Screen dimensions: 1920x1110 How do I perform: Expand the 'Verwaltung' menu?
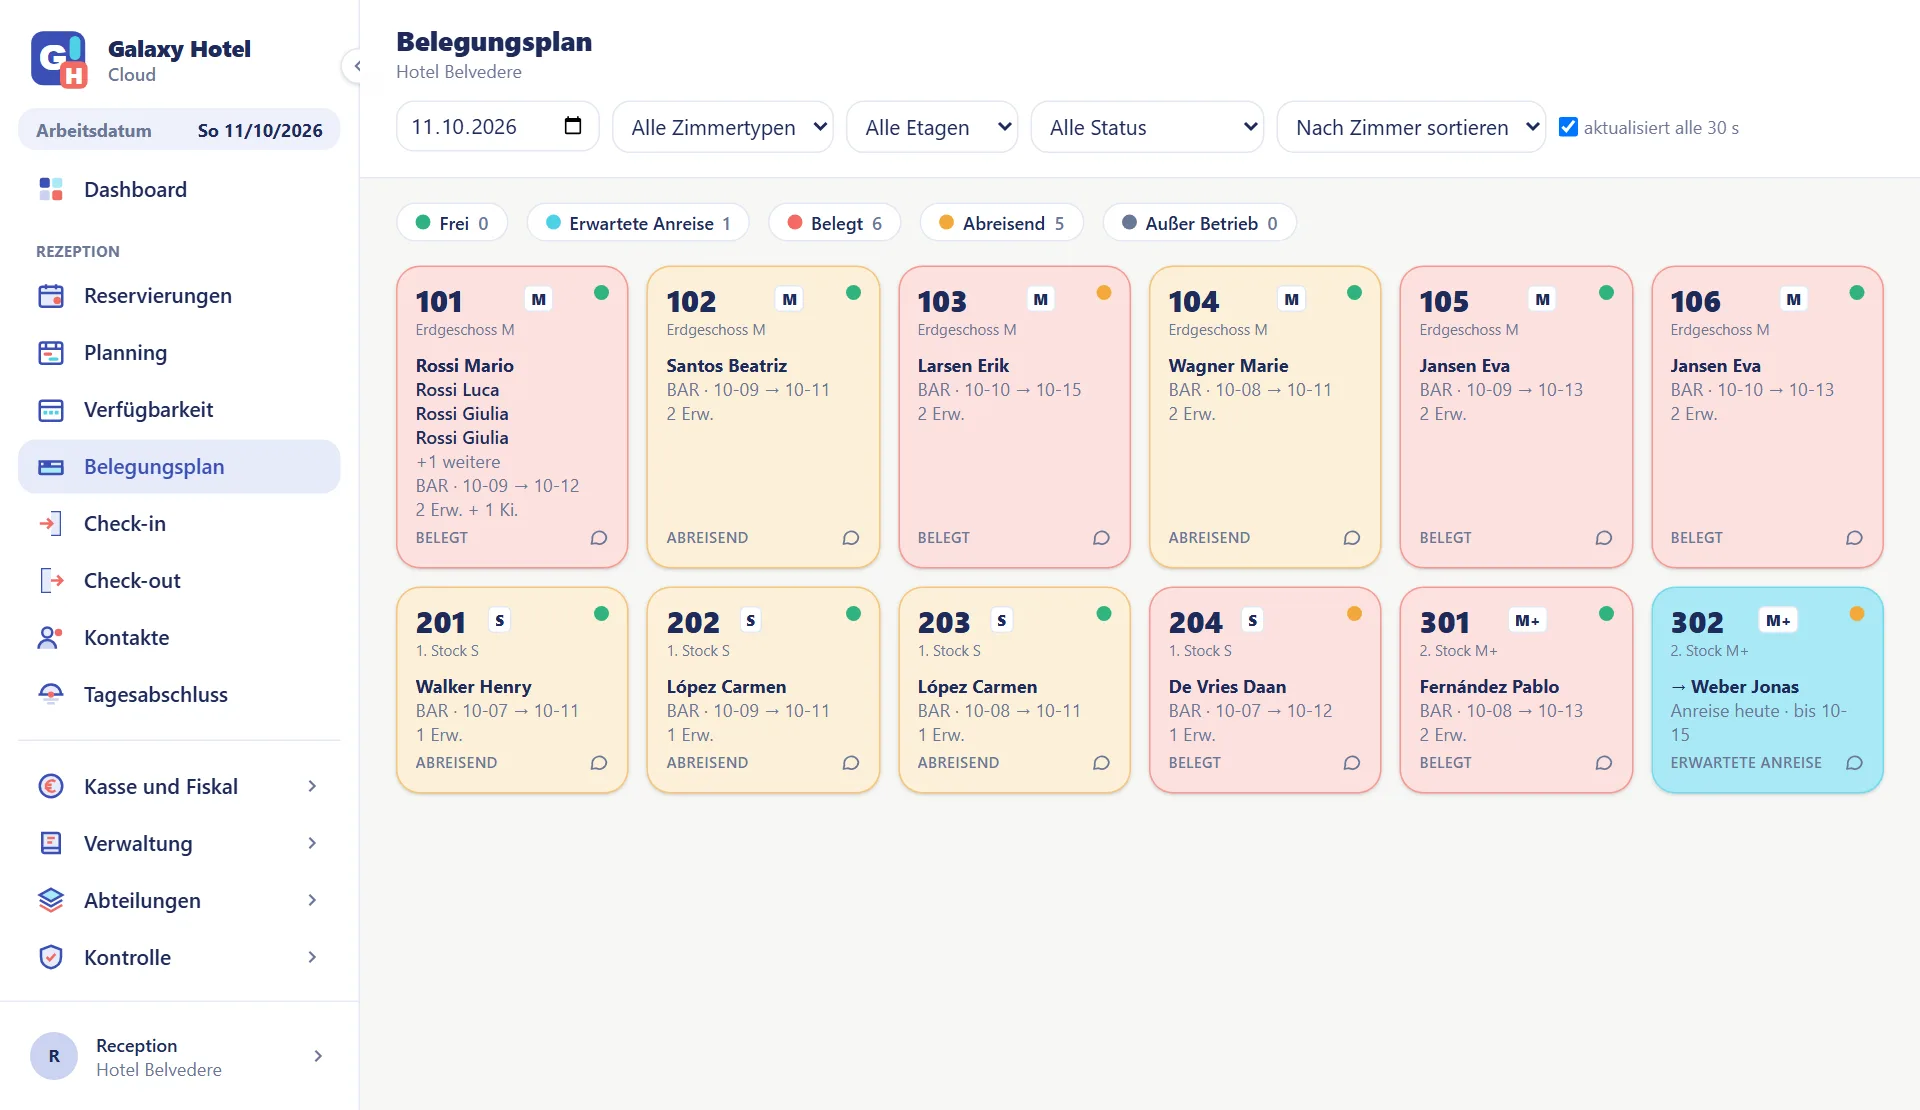(x=179, y=844)
